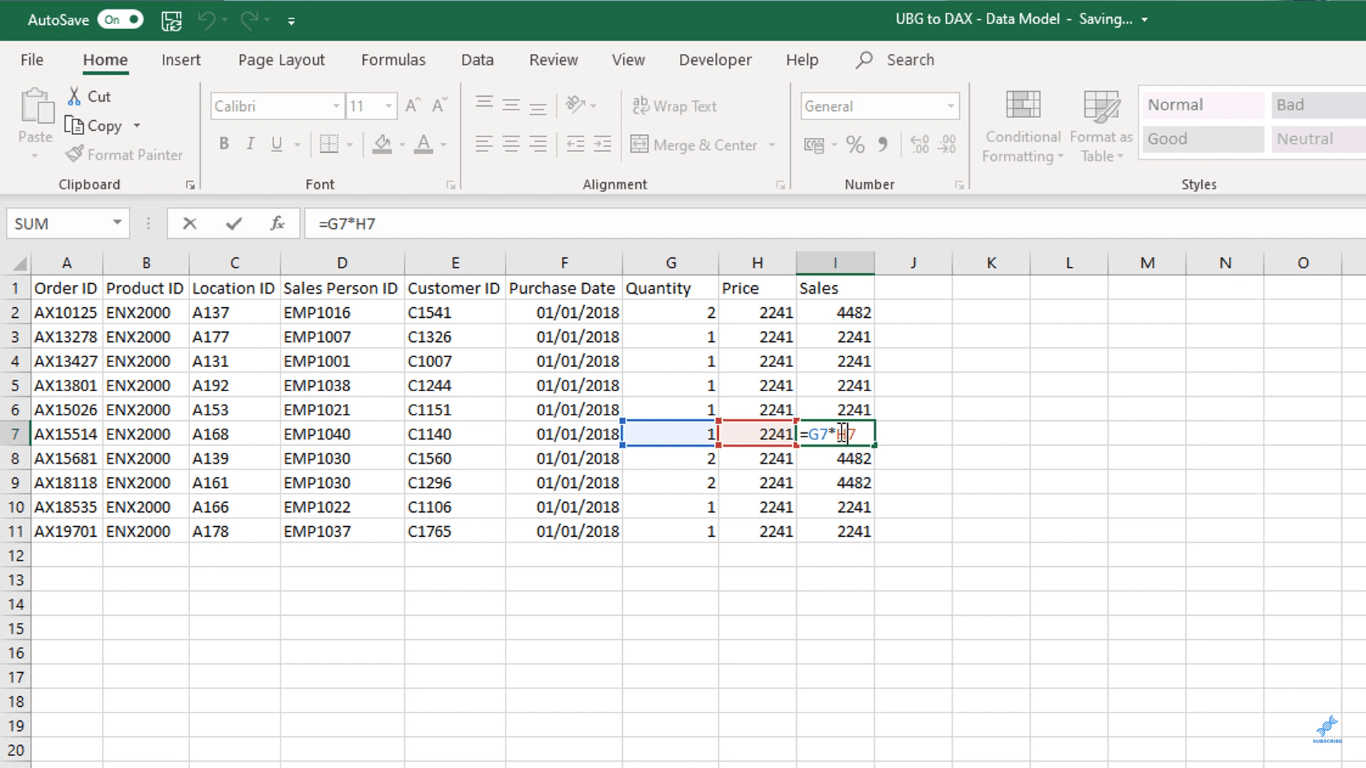Click Increase Font Size icon
Image resolution: width=1366 pixels, height=768 pixels.
[413, 106]
